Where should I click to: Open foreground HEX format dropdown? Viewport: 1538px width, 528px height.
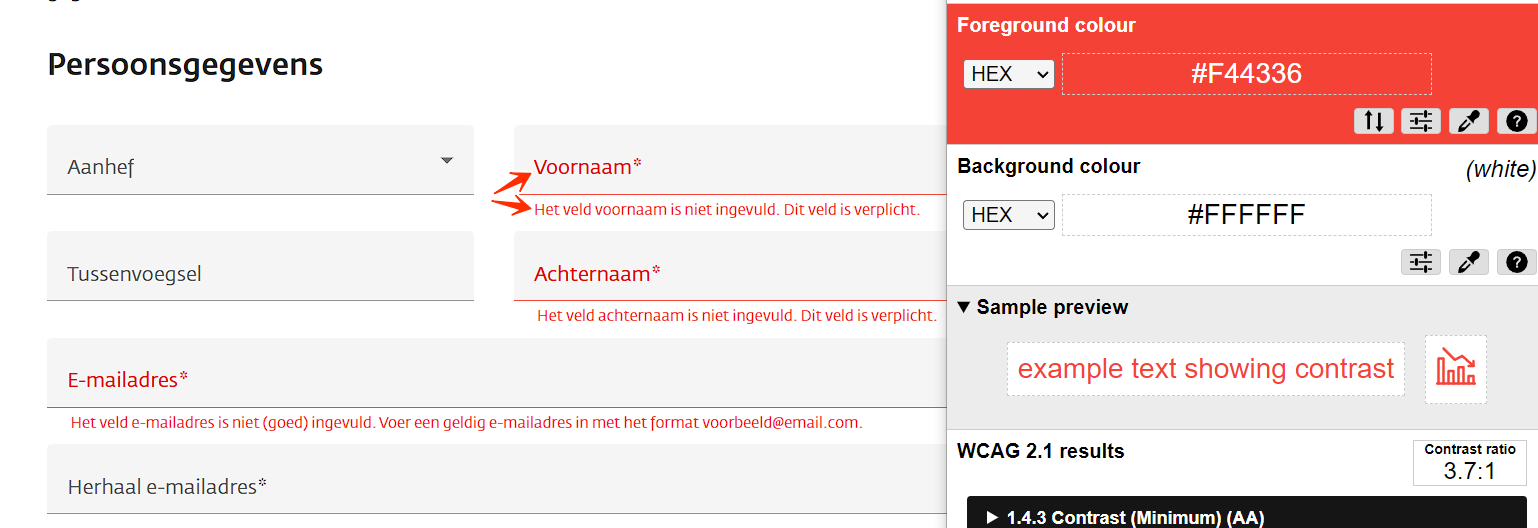coord(1008,74)
